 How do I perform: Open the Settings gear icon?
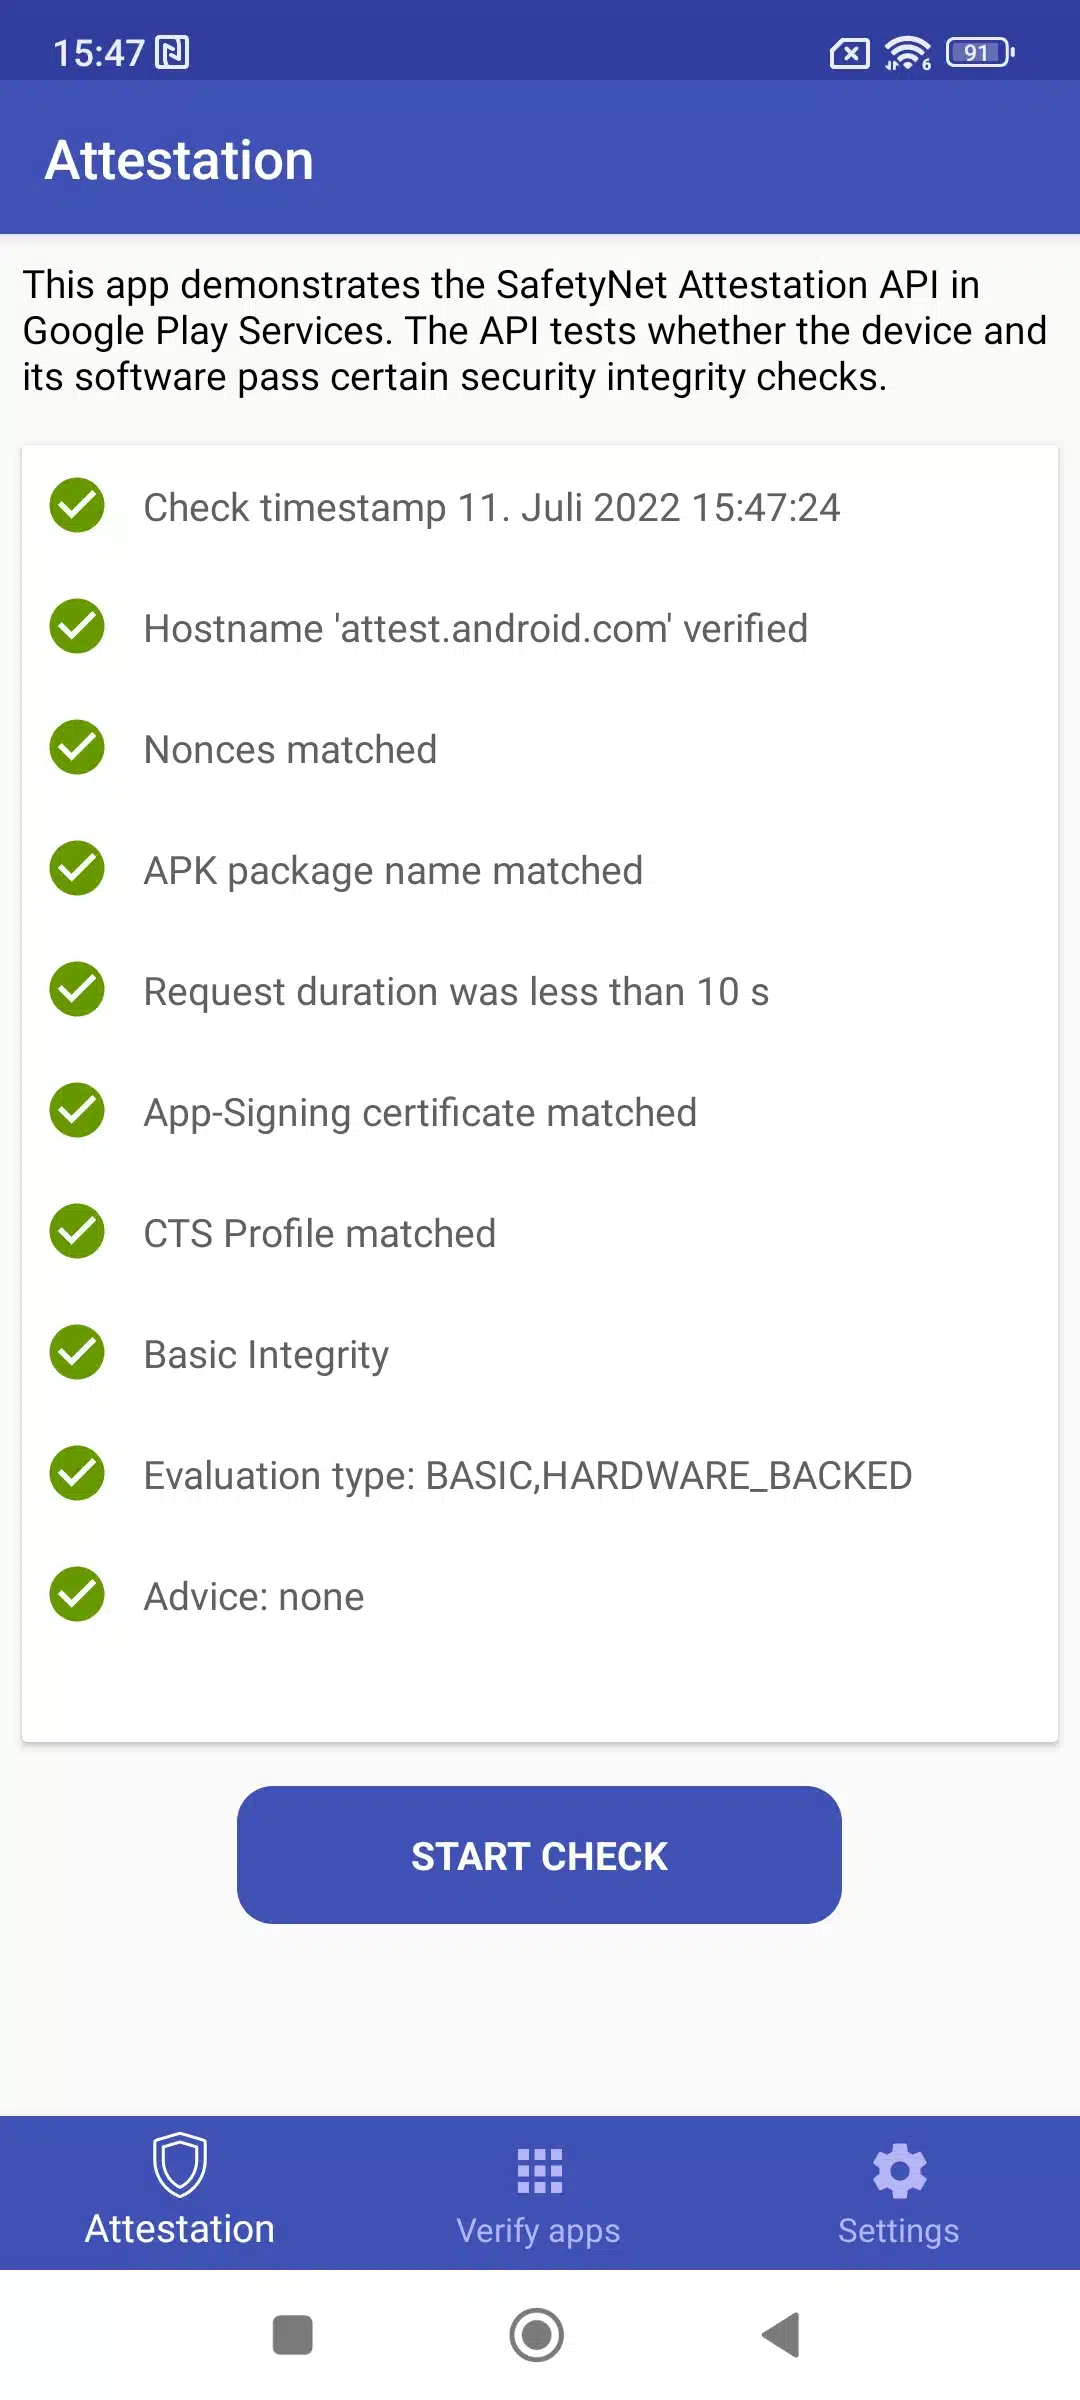point(899,2171)
